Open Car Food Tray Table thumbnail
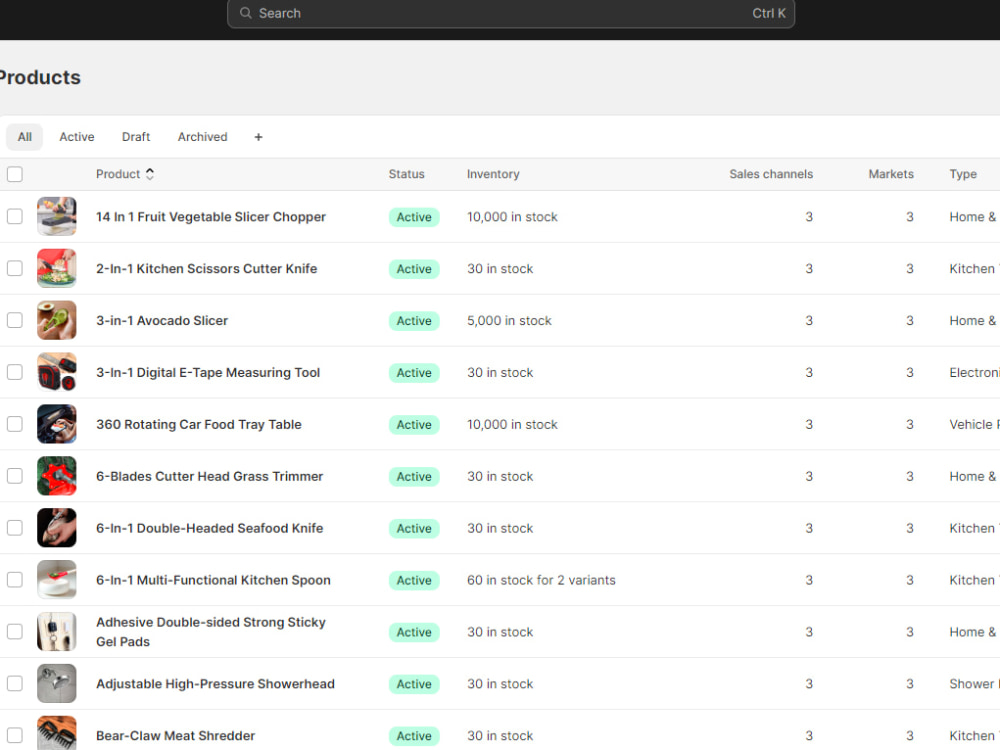The height and width of the screenshot is (750, 1000). coord(57,424)
